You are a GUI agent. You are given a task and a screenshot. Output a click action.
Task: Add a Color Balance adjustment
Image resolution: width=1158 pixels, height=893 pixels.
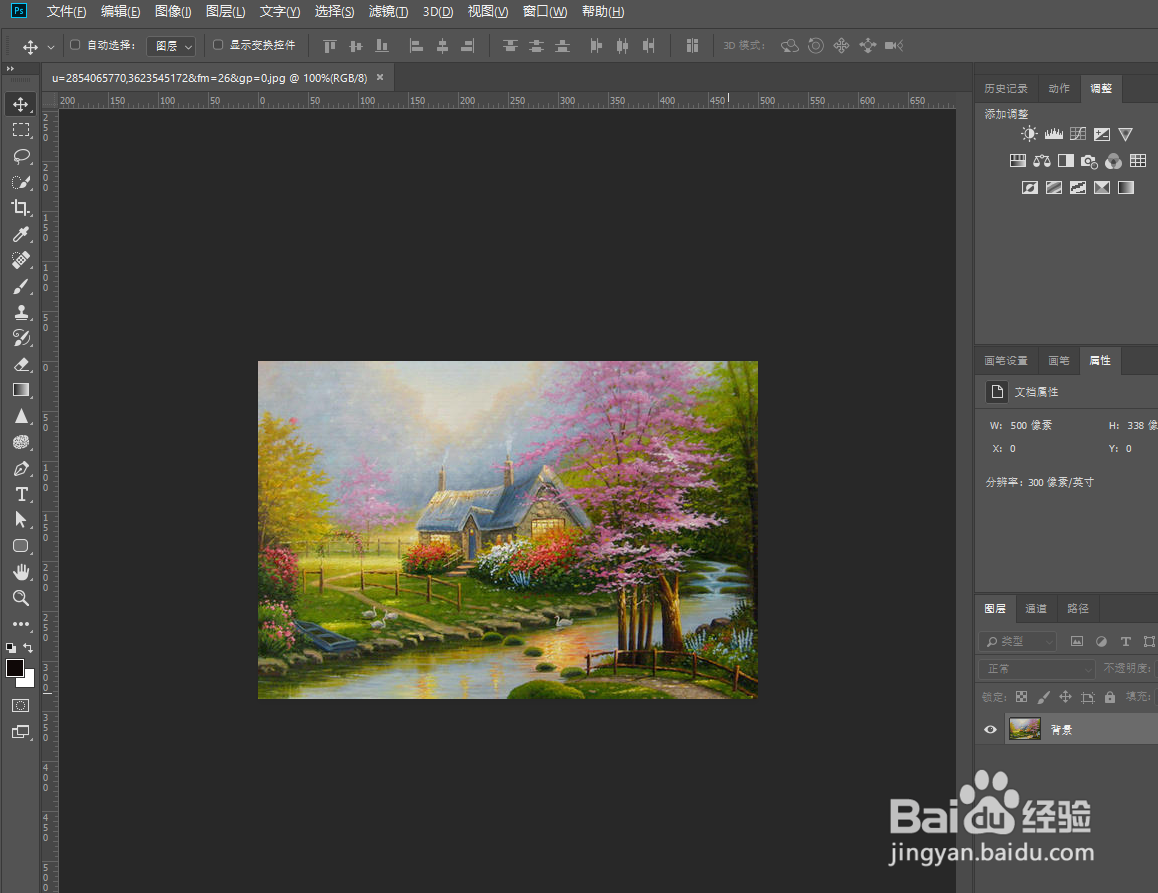pos(1042,161)
